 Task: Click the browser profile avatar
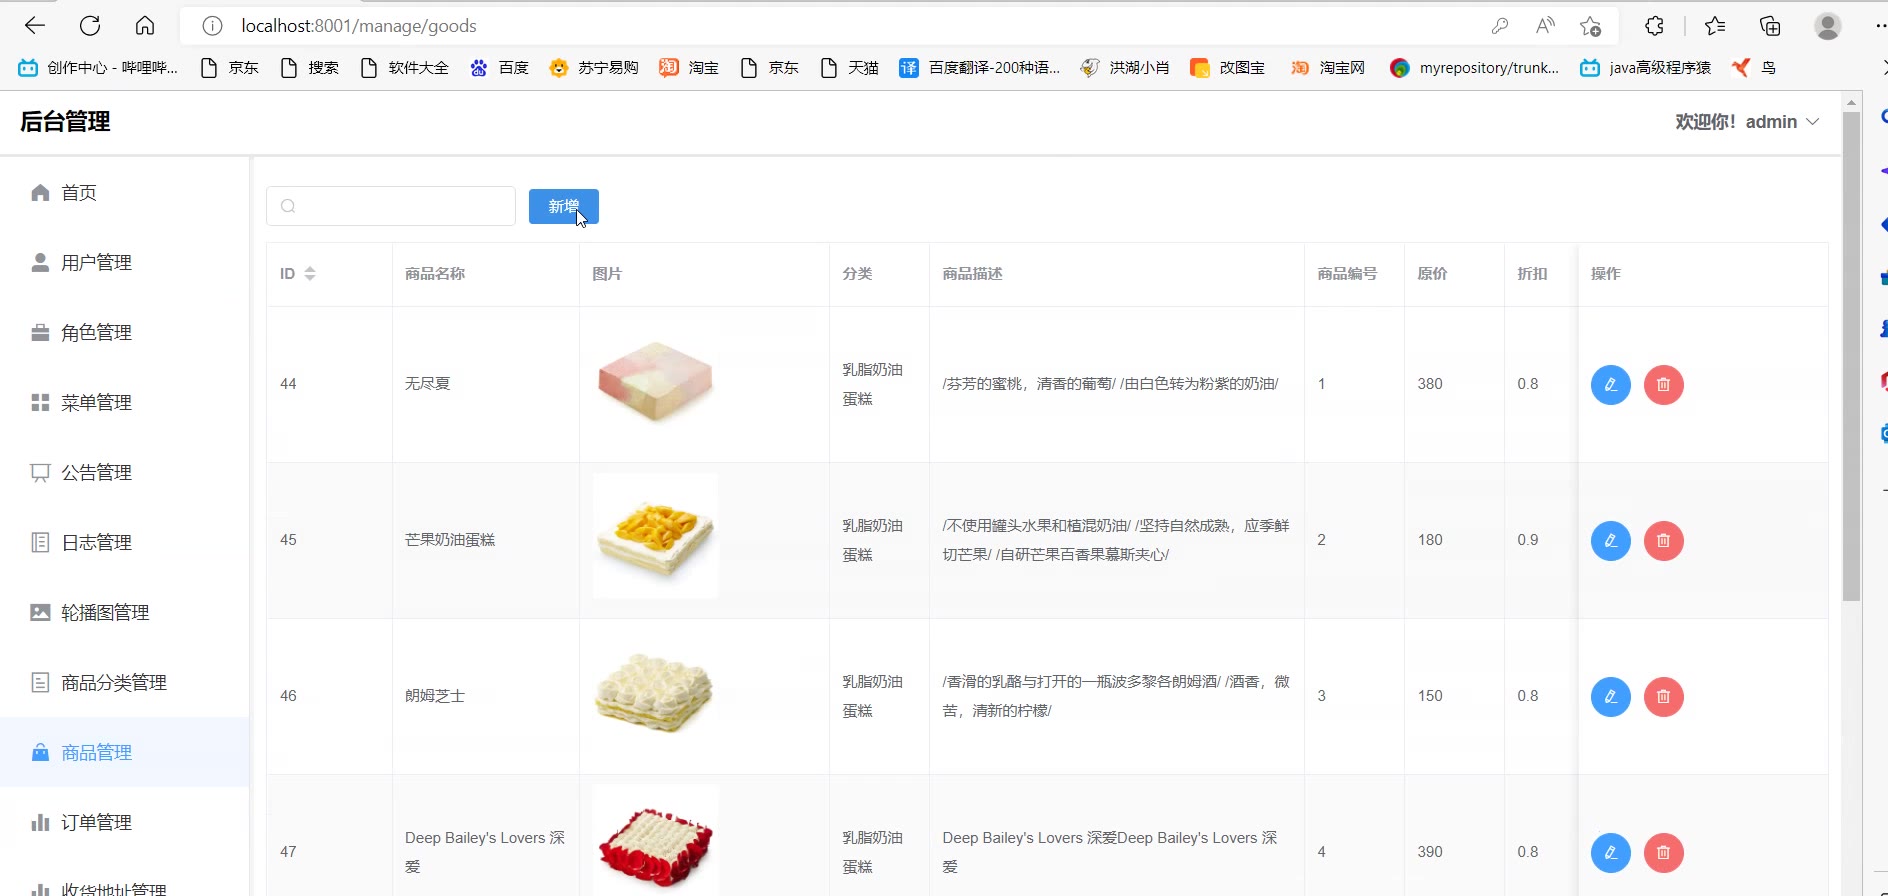tap(1828, 26)
